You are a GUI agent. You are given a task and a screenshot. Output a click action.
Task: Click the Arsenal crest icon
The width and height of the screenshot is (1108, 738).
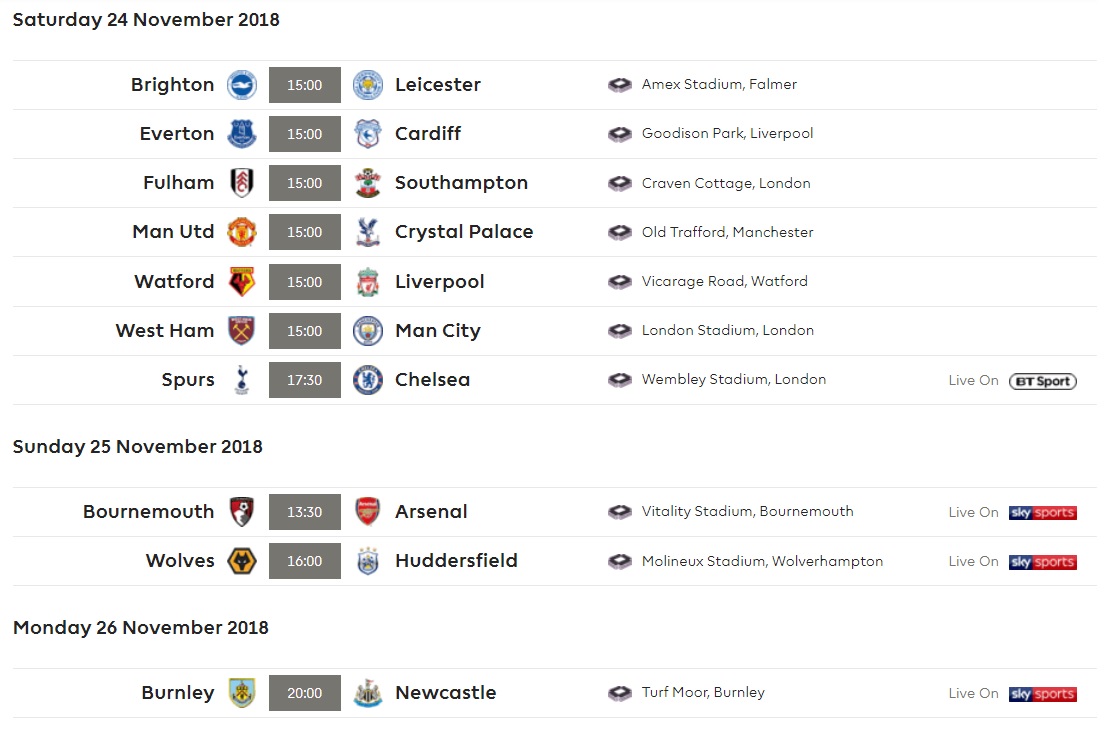coord(368,512)
